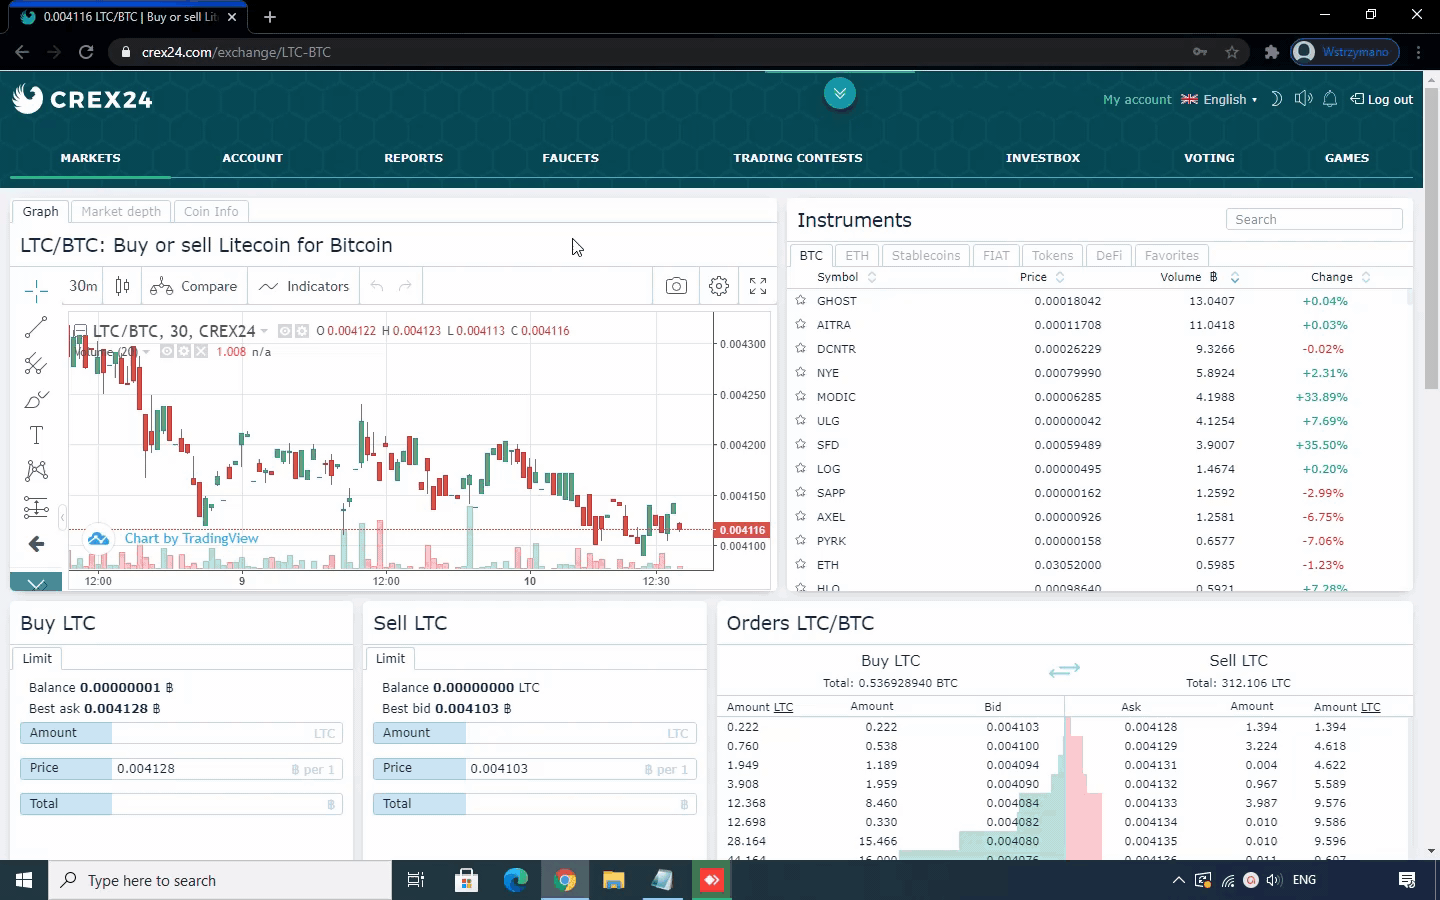The height and width of the screenshot is (900, 1440).
Task: Click Best ask 0.004128 value
Action: [115, 708]
